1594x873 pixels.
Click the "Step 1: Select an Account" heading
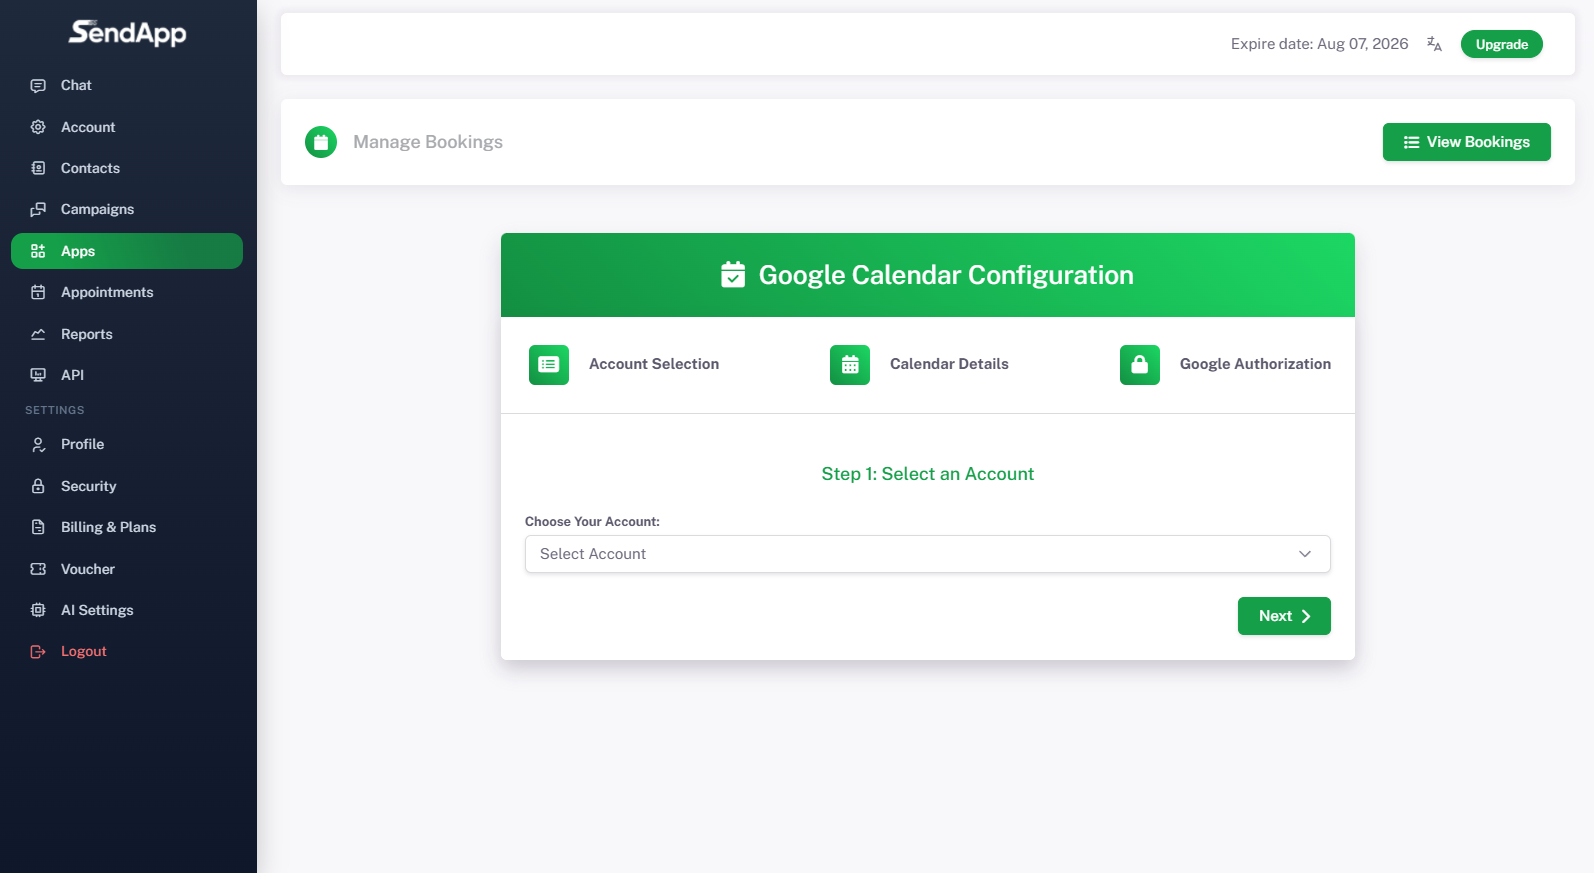pyautogui.click(x=928, y=474)
